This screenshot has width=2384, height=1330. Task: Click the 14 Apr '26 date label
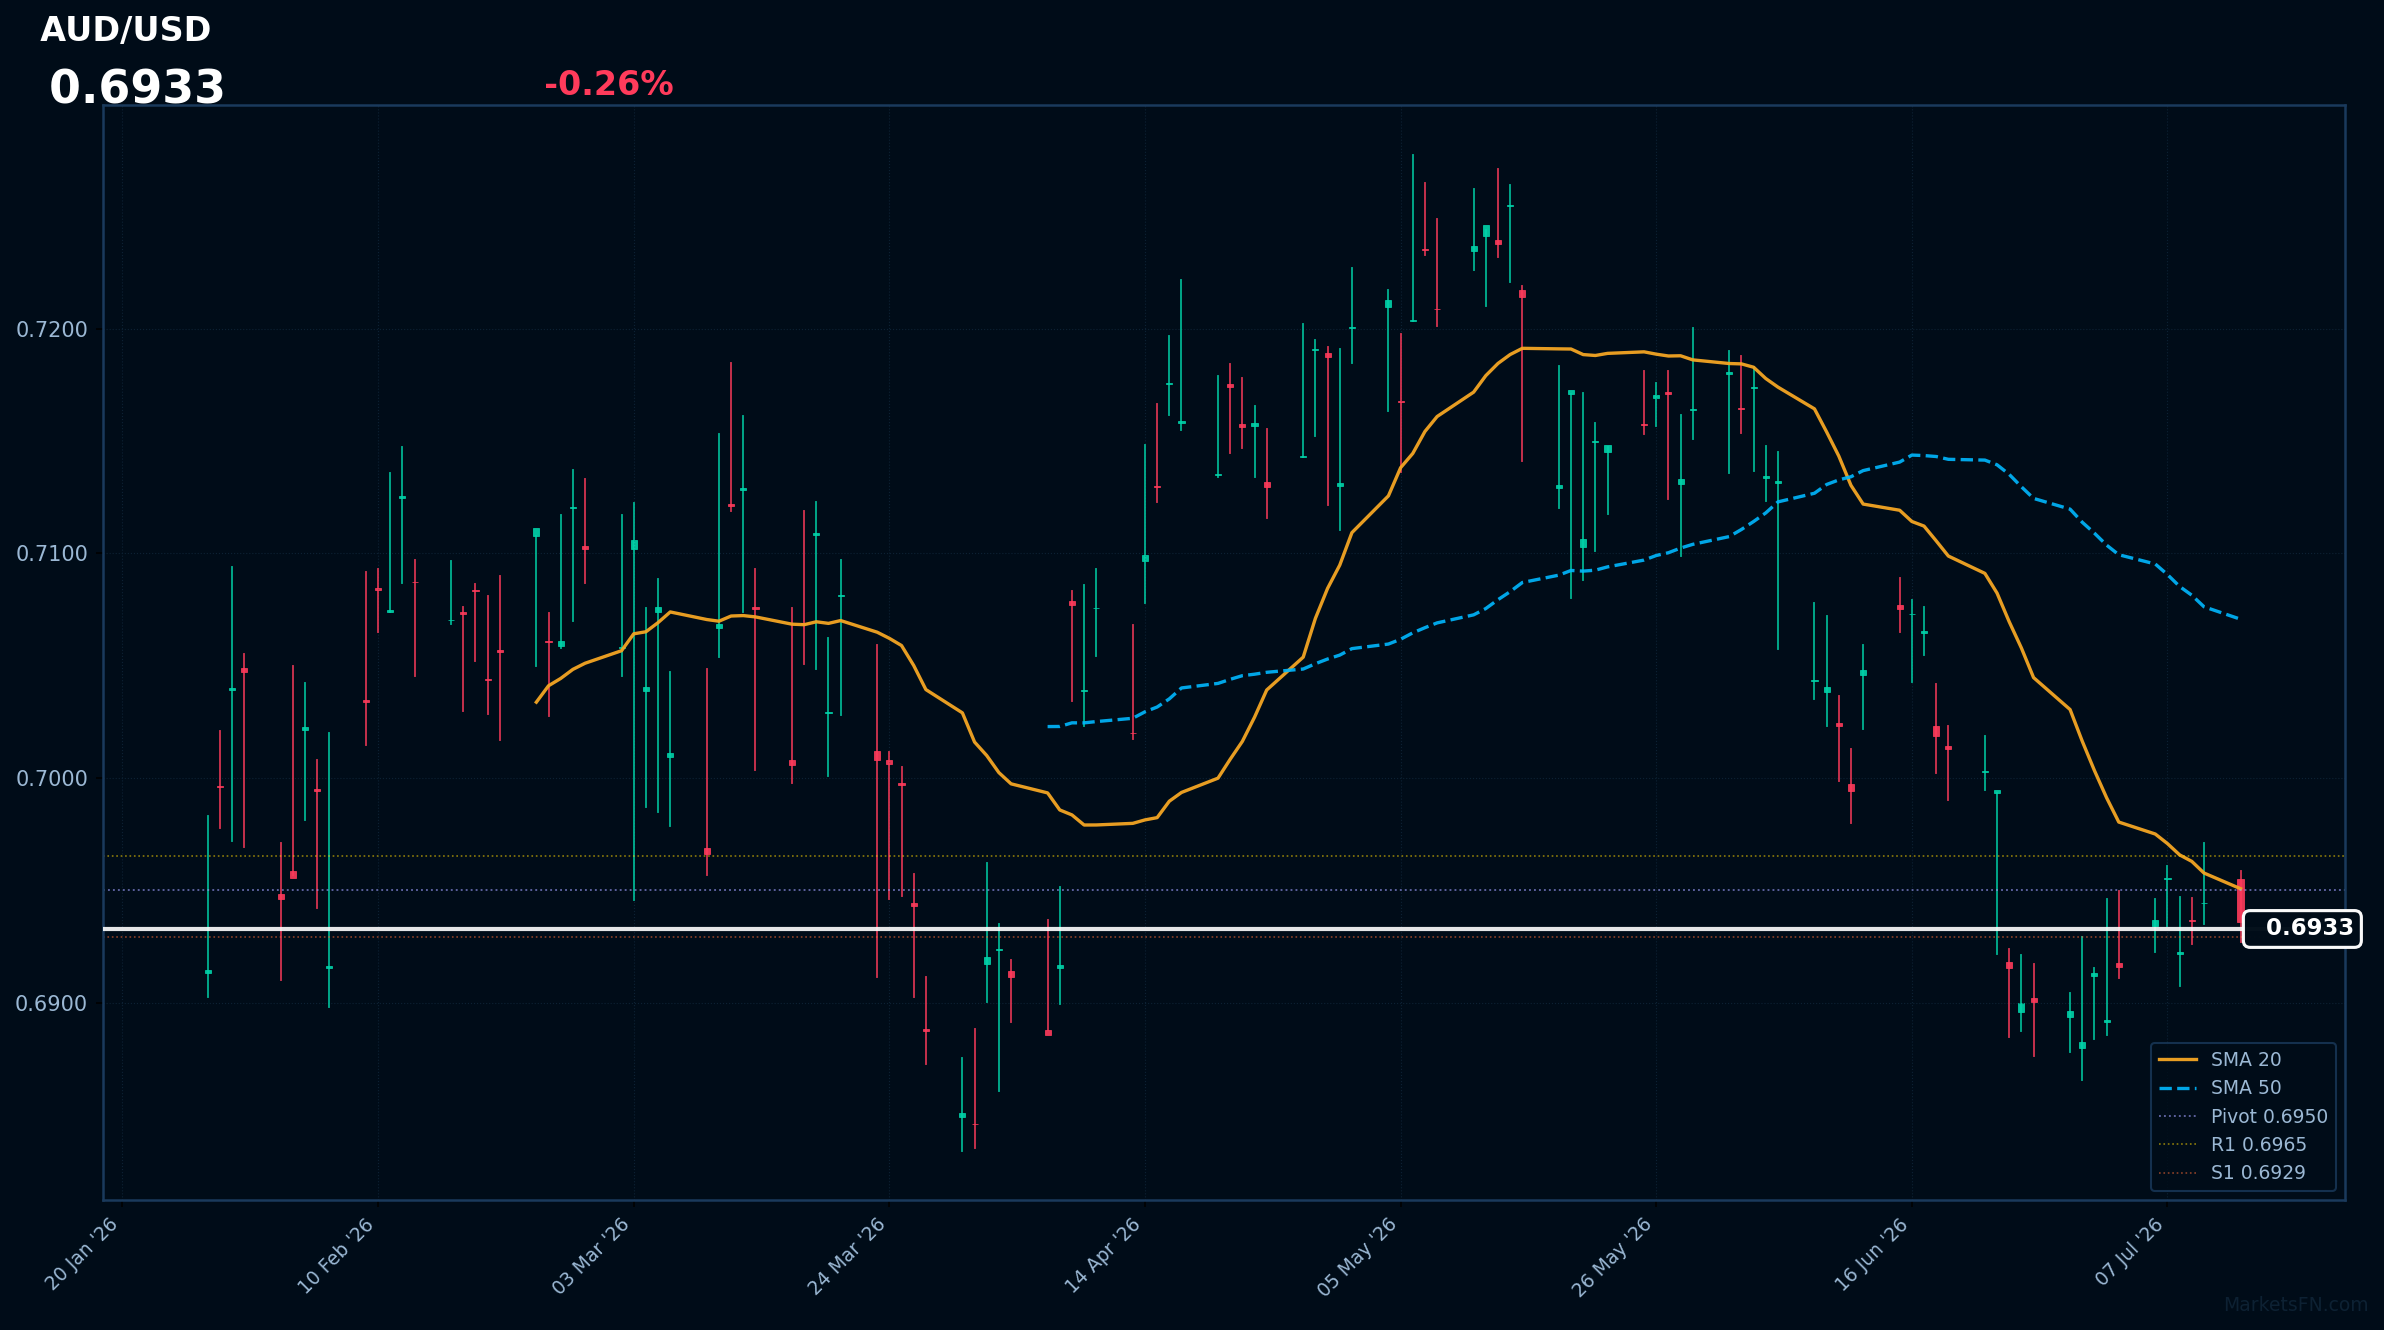1103,1254
